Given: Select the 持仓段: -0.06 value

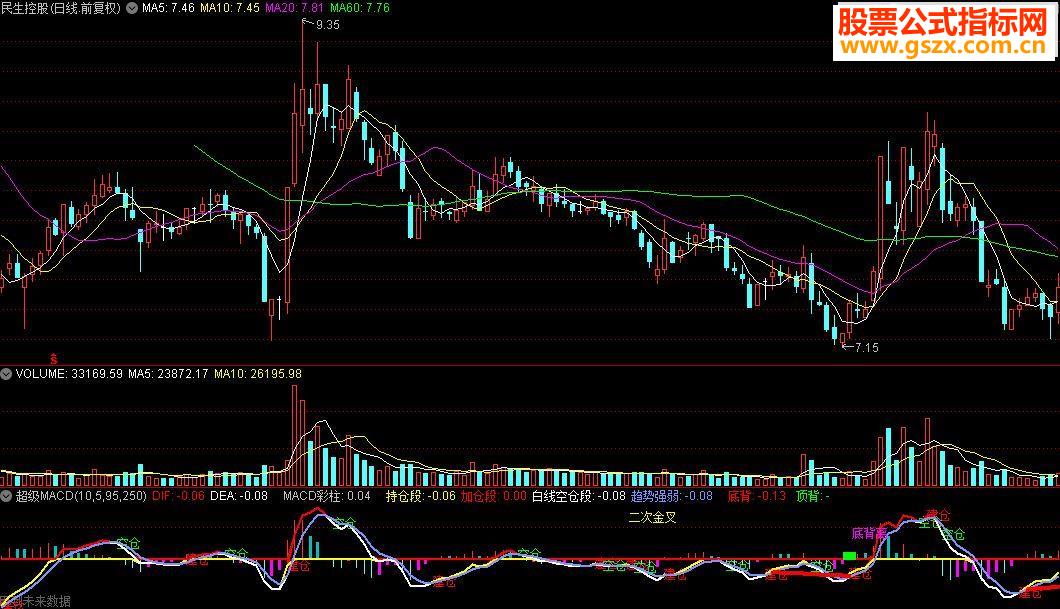Looking at the screenshot, I should point(420,496).
